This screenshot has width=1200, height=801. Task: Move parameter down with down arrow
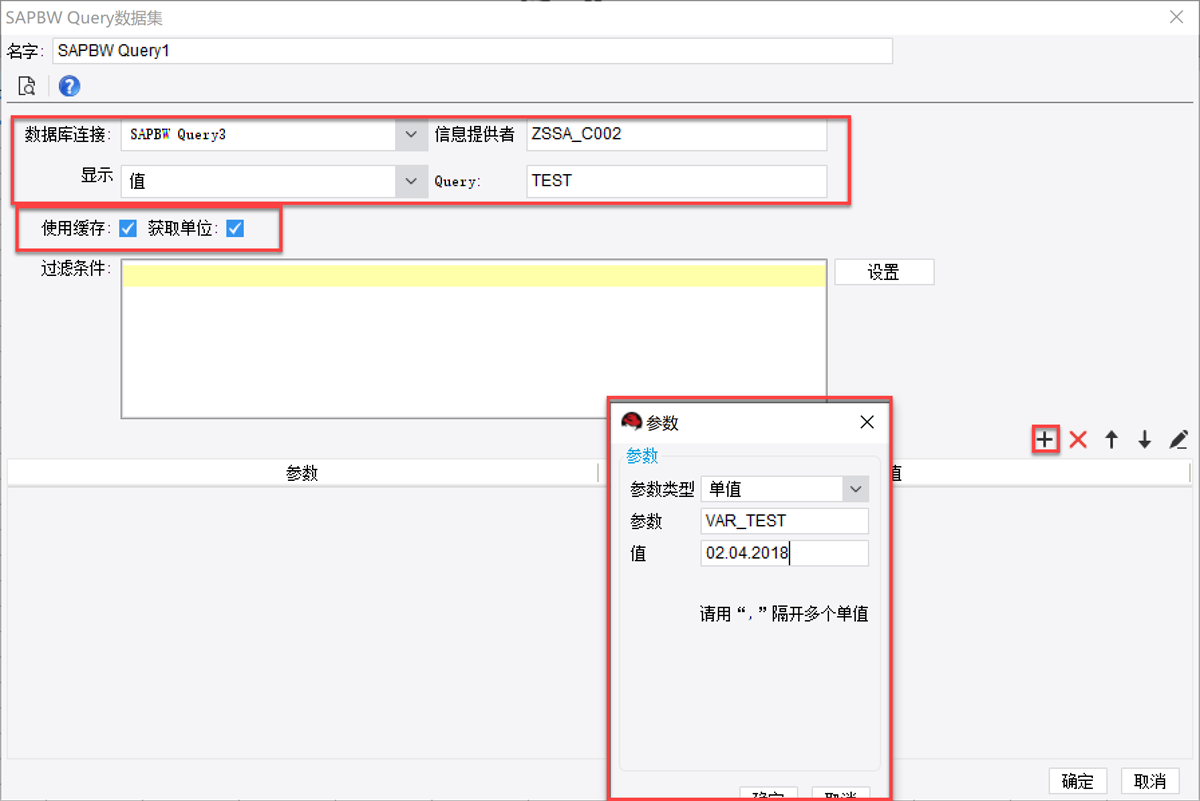tap(1145, 439)
